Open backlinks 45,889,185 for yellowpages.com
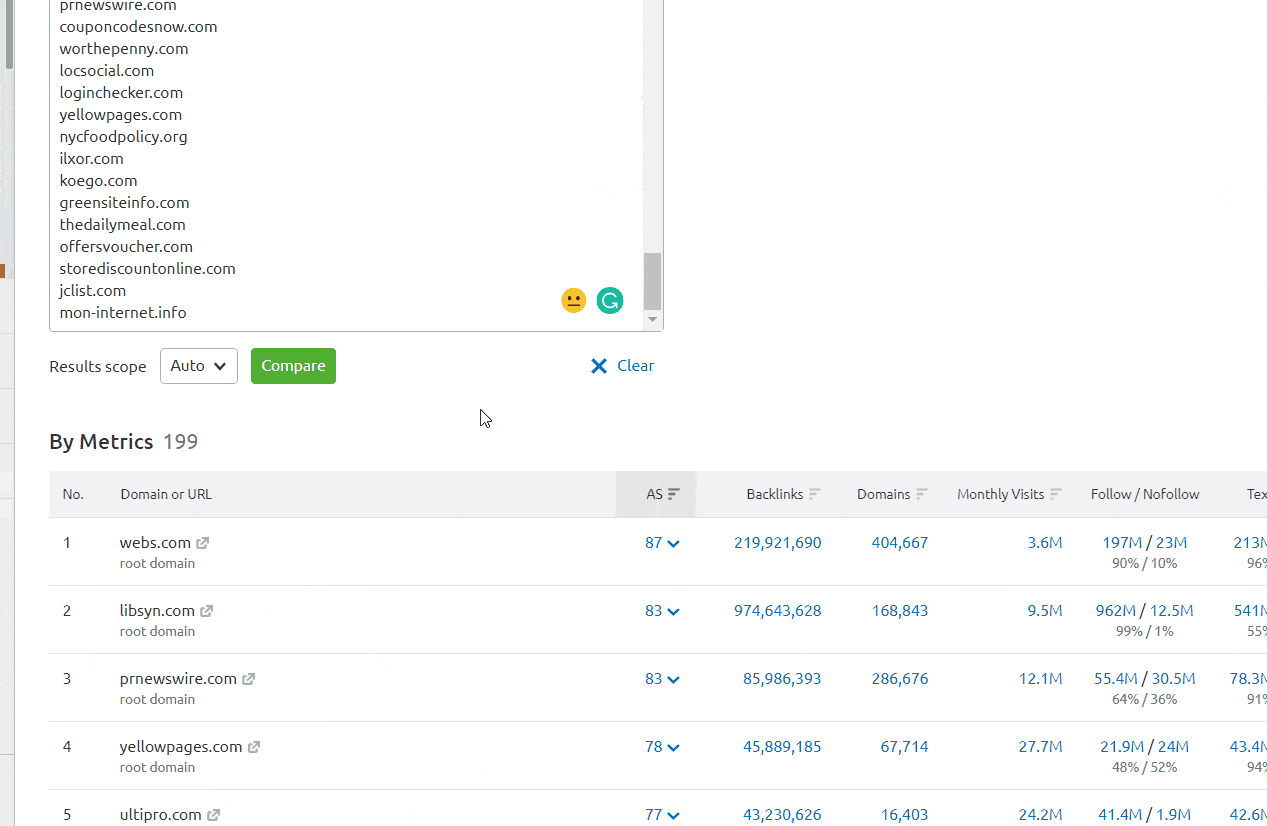This screenshot has width=1267, height=826. (782, 747)
